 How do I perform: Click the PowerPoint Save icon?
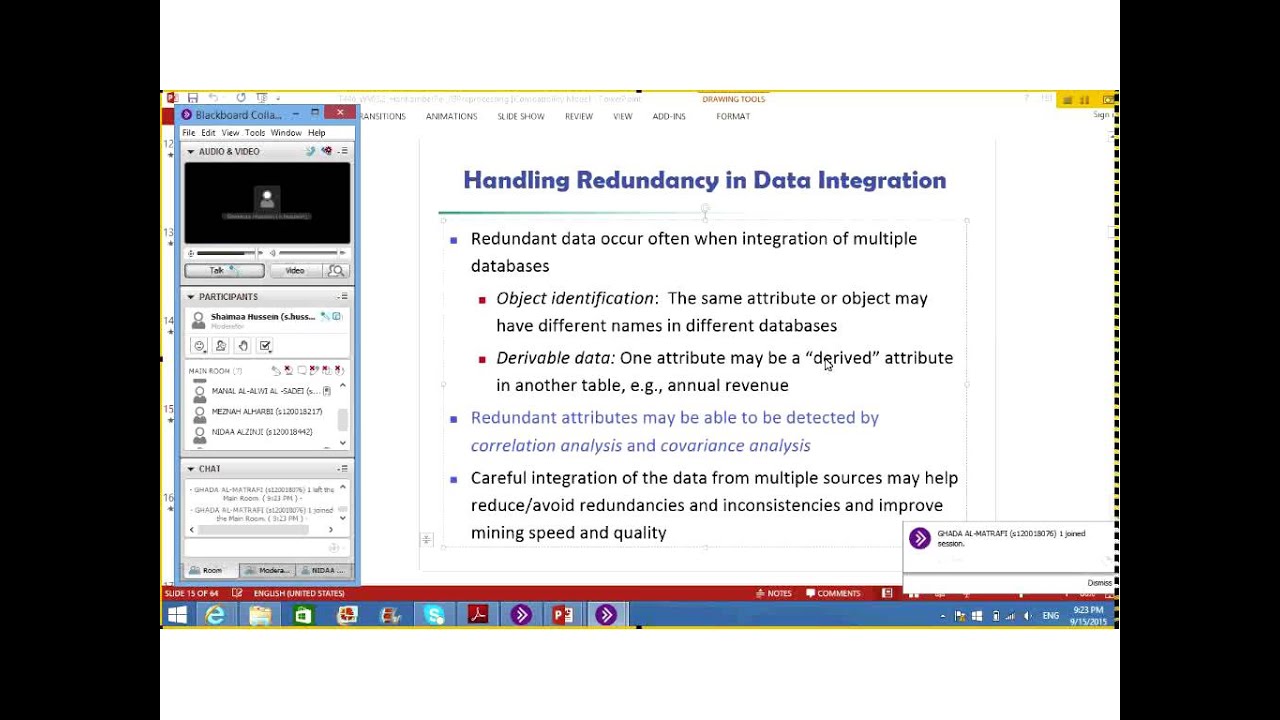click(x=193, y=98)
